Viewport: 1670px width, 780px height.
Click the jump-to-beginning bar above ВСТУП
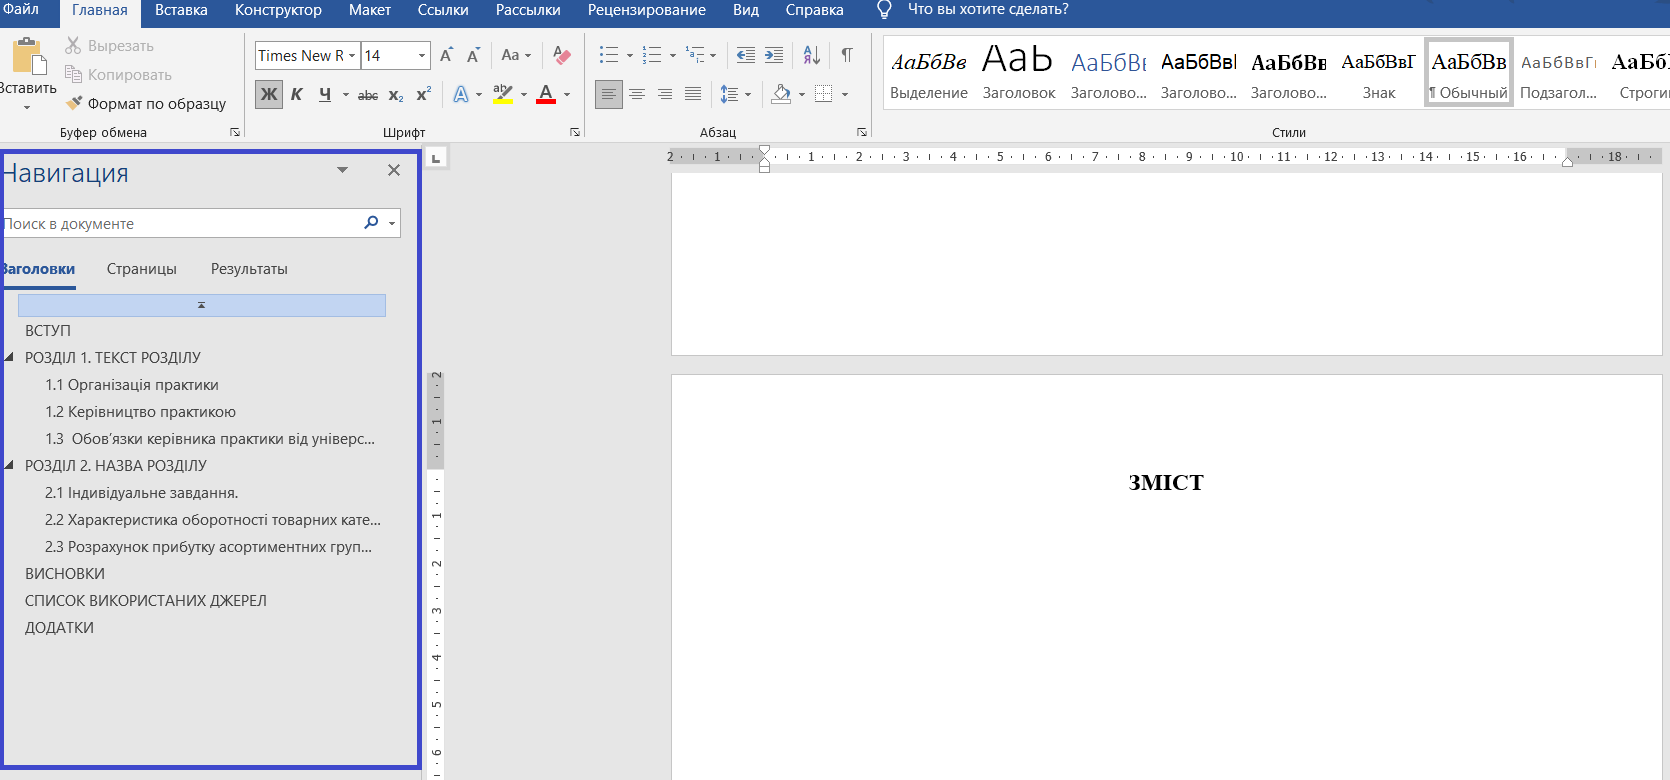click(202, 305)
